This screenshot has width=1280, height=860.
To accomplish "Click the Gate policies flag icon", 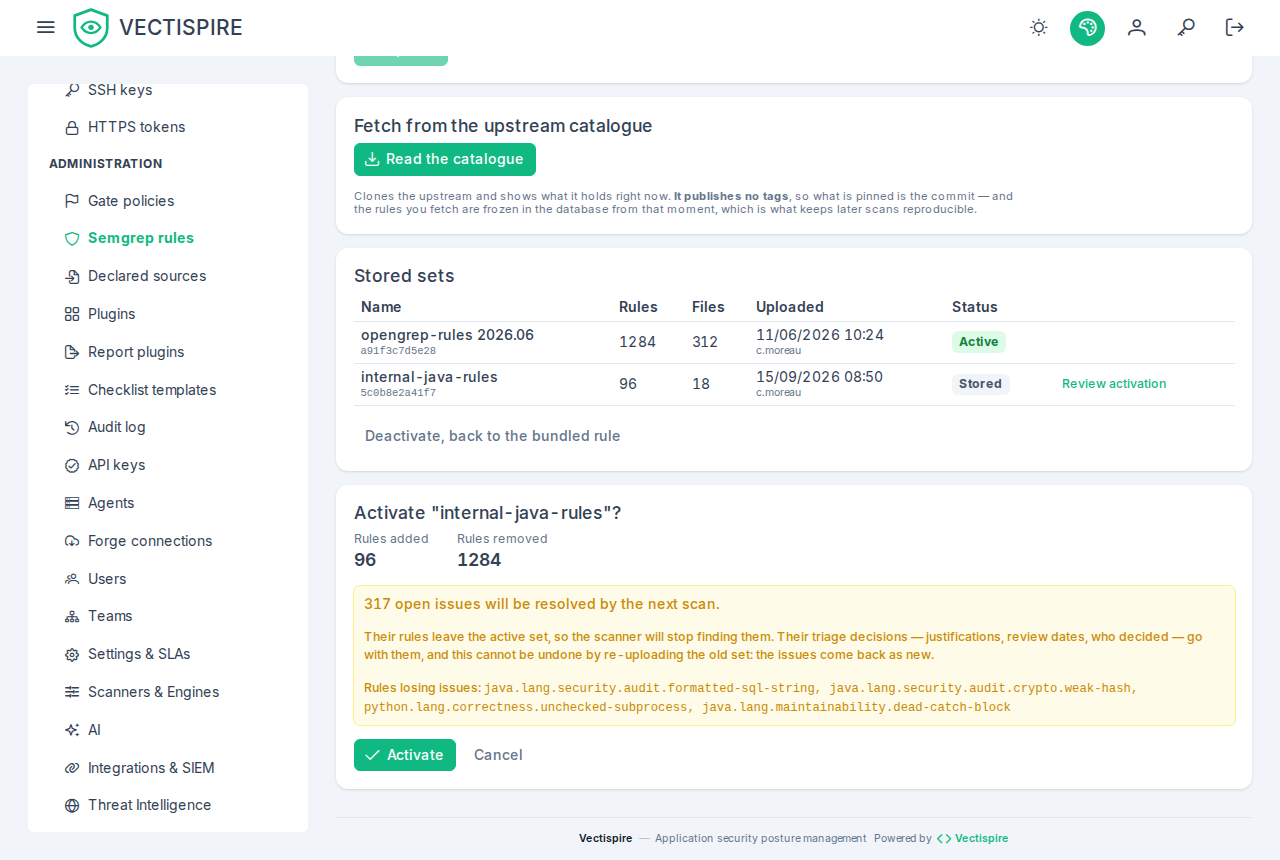I will point(72,201).
